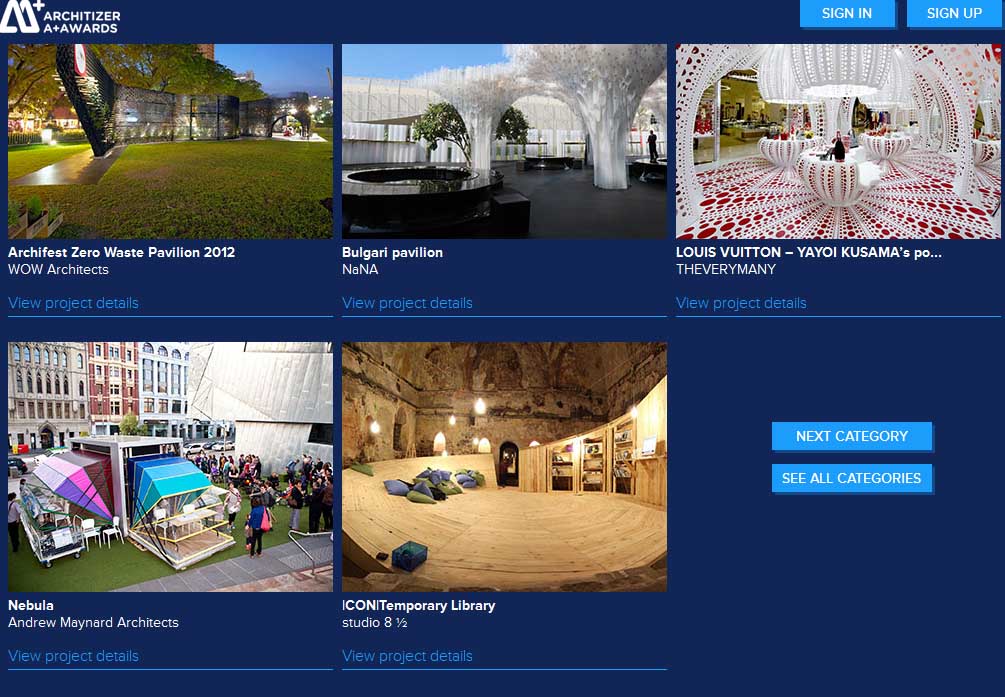
Task: Open the ICON Temporary Library image
Action: click(504, 466)
